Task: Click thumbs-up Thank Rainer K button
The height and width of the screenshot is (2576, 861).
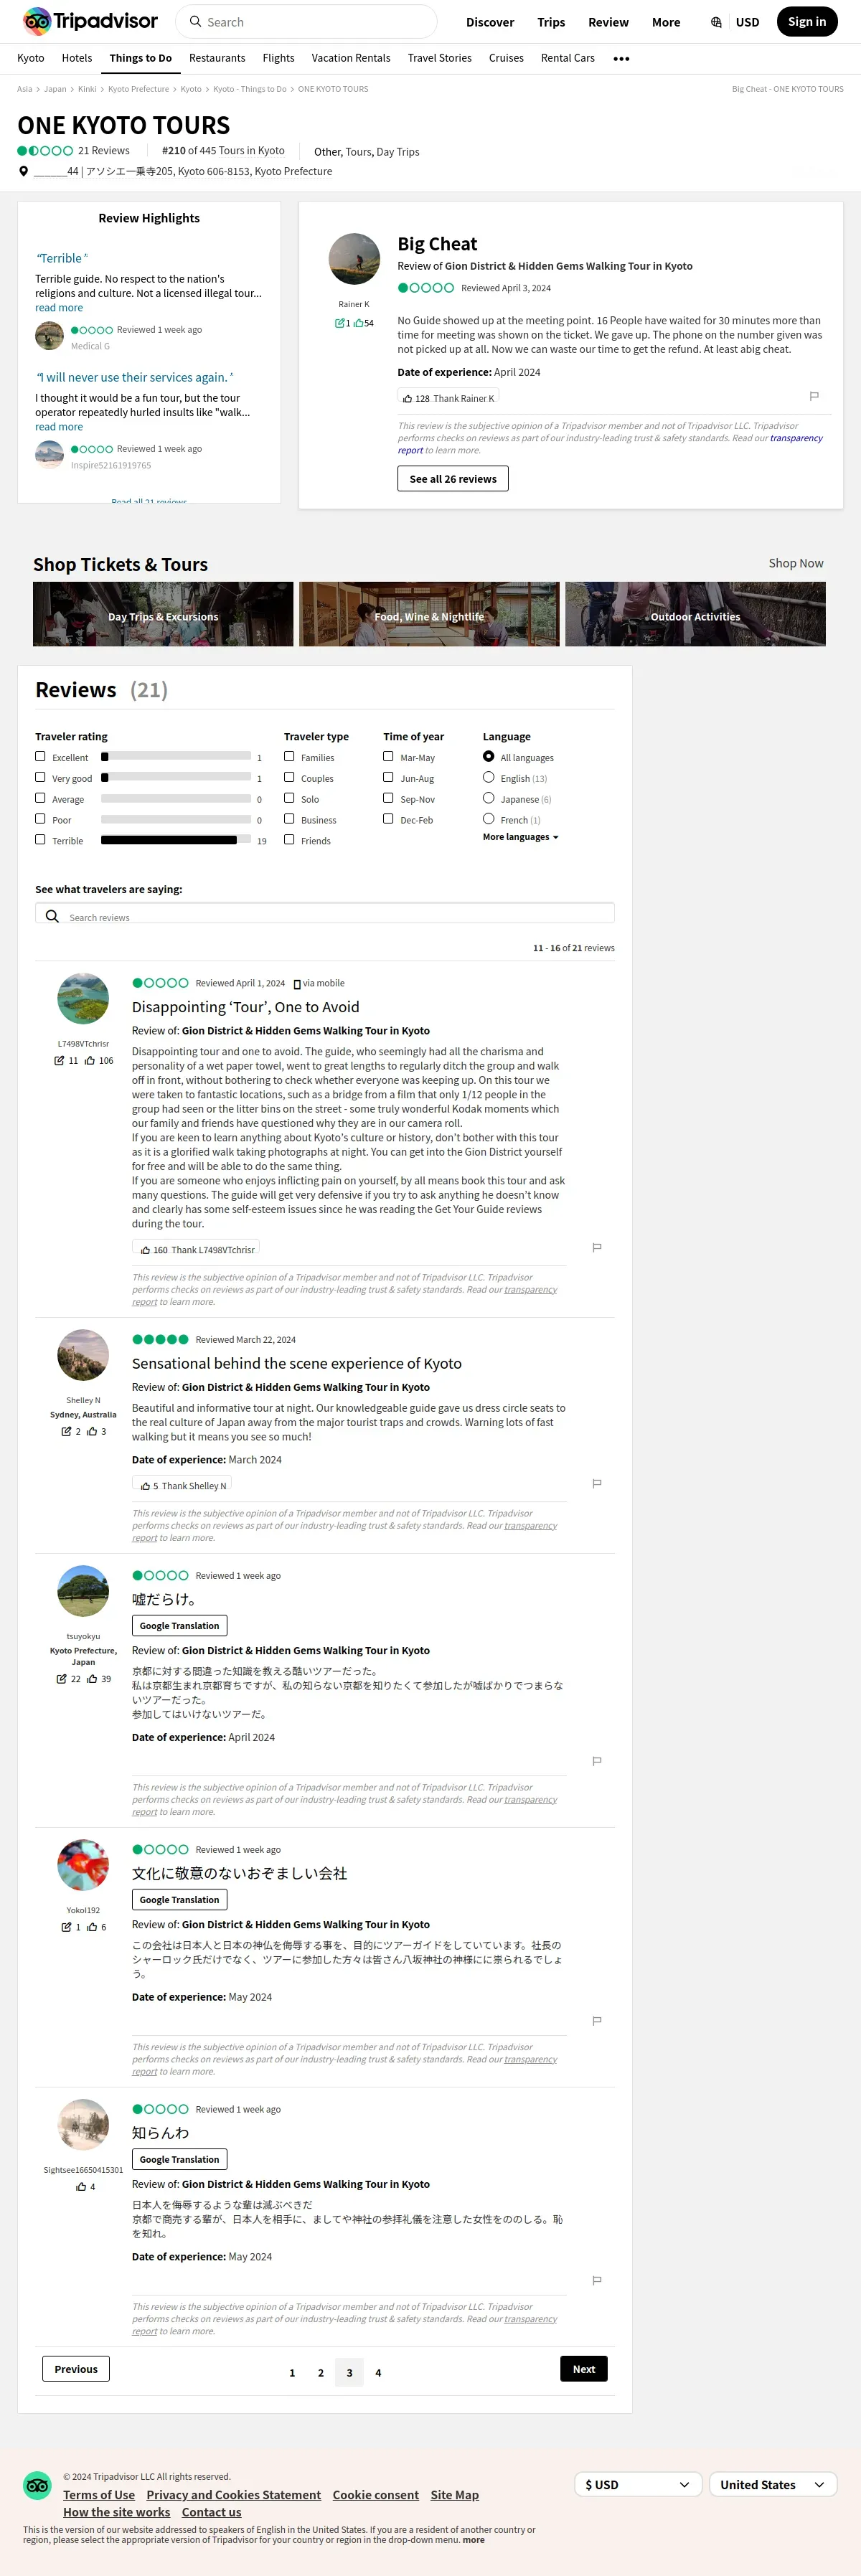Action: coord(448,398)
